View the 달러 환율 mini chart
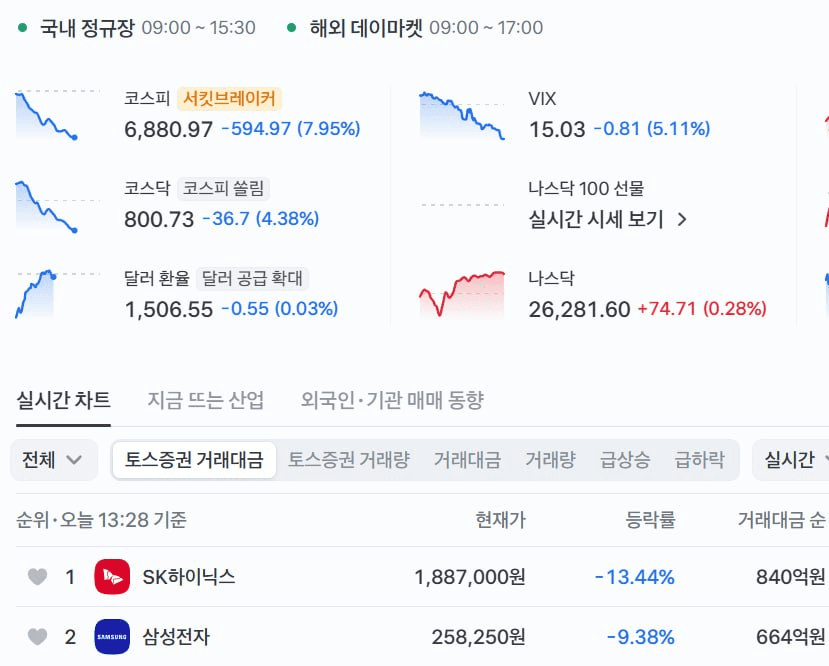Viewport: 829px width, 666px height. (57, 294)
